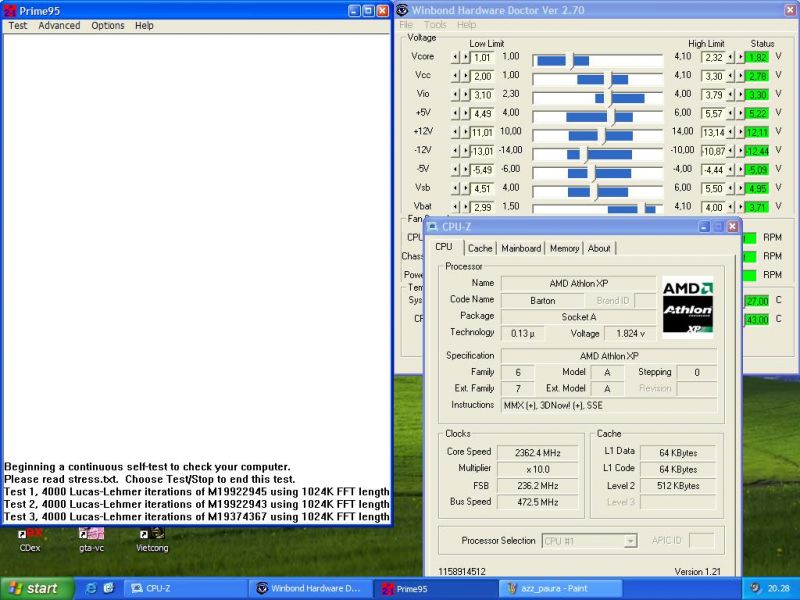This screenshot has width=800, height=600.
Task: Activate the Winbond Hardware Doctor taskbar button
Action: pyautogui.click(x=310, y=588)
